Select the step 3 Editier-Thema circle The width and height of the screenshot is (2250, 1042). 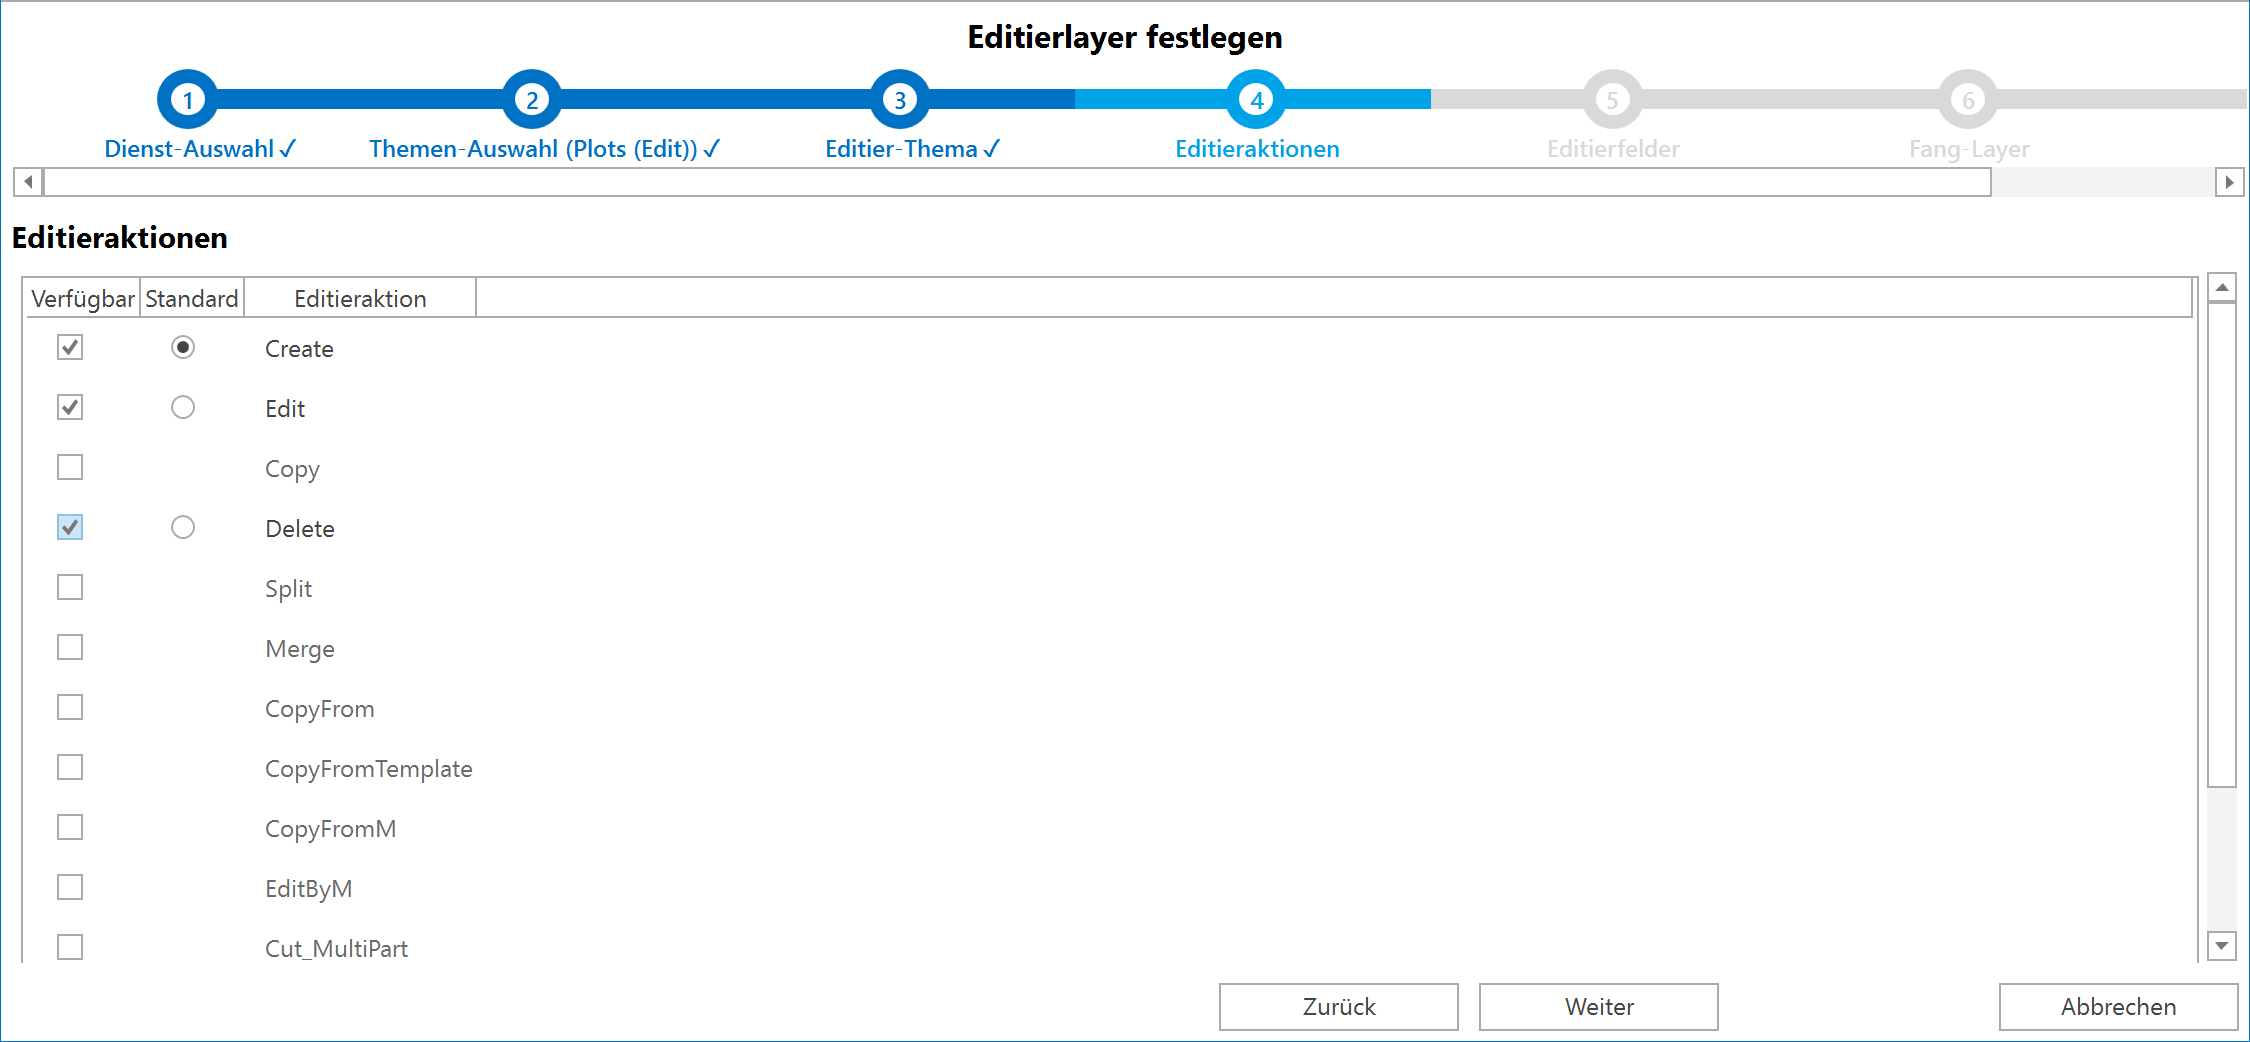[898, 98]
